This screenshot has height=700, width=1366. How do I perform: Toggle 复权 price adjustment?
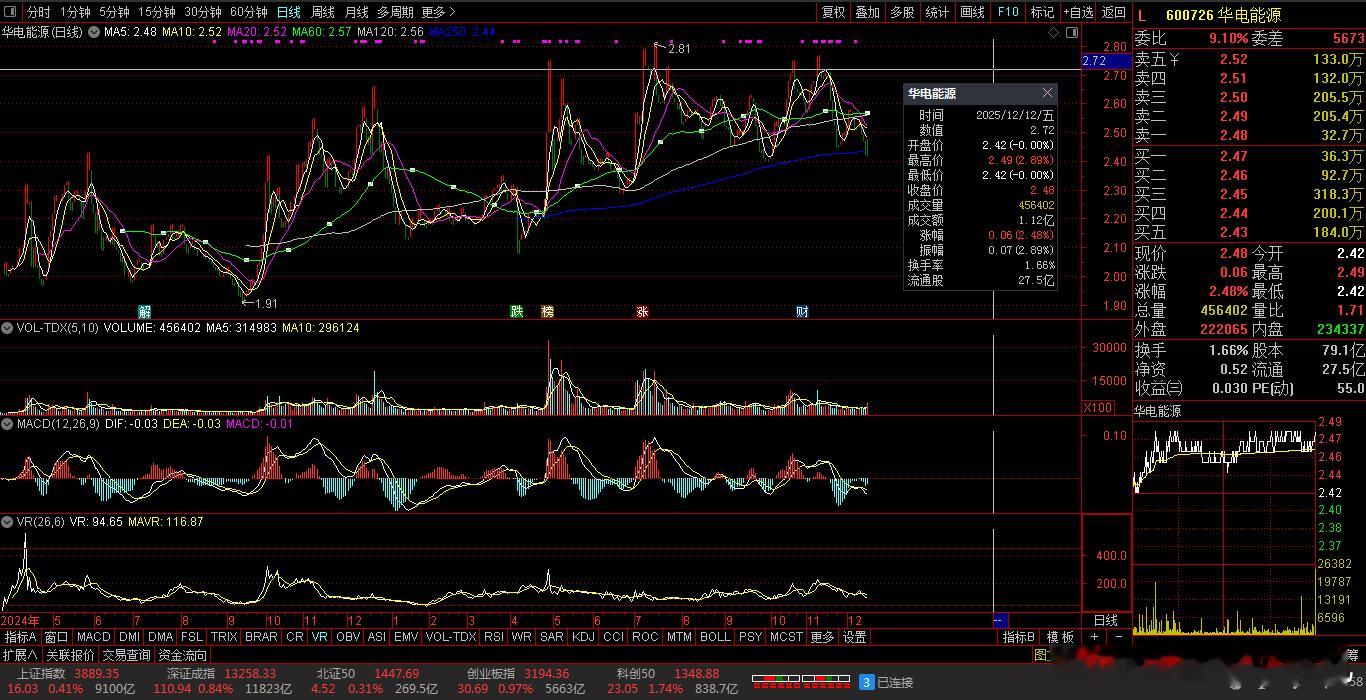click(x=833, y=12)
